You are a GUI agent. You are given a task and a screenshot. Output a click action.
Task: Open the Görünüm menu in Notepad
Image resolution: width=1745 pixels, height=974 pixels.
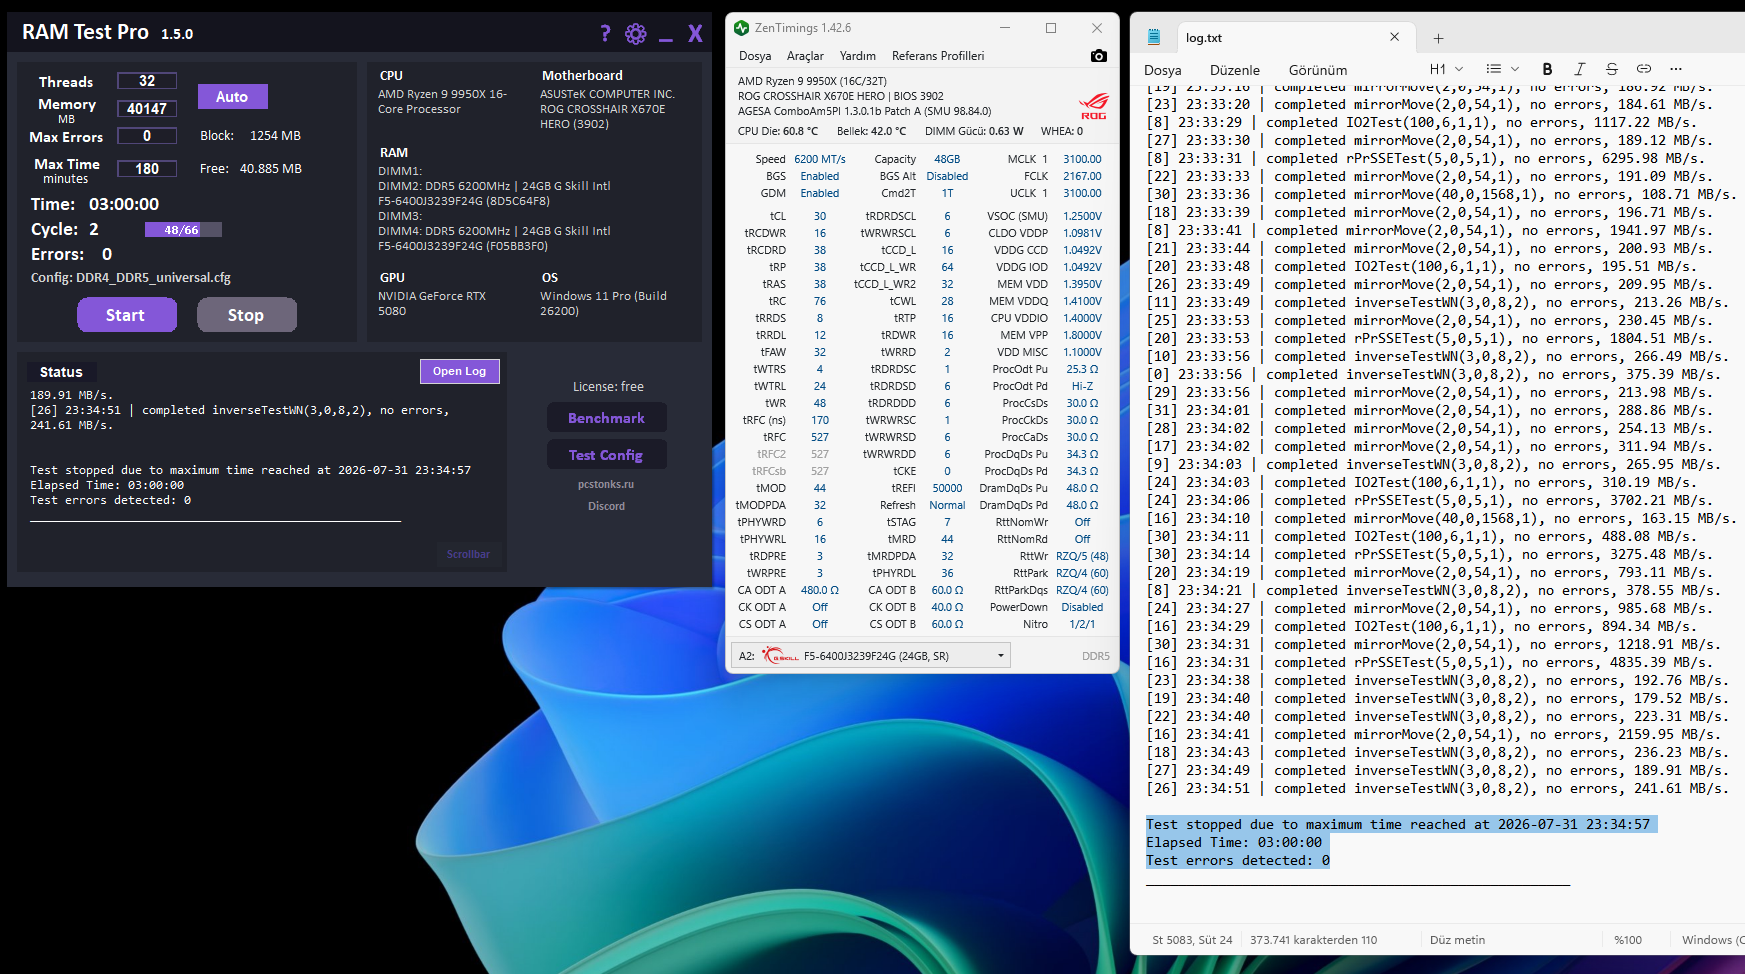point(1318,70)
